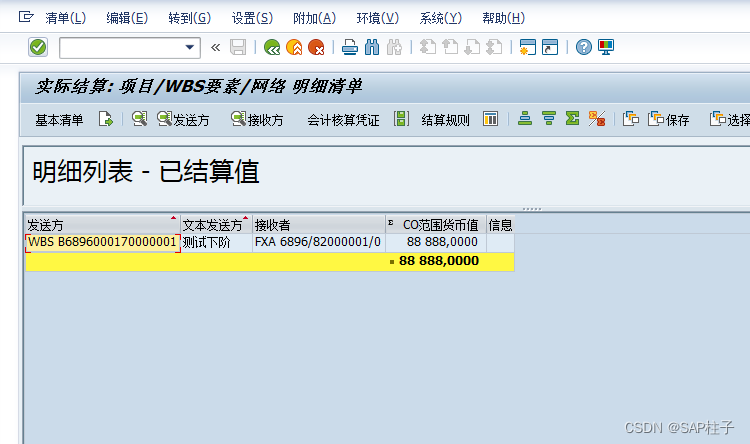Click the red Cancel icon
The image size is (750, 444).
coord(316,47)
